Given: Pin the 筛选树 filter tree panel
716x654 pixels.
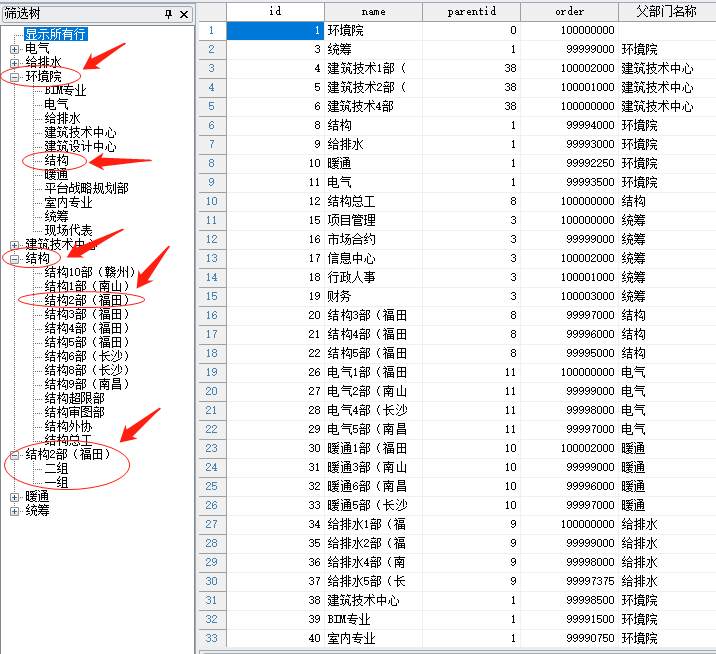Looking at the screenshot, I should [168, 14].
